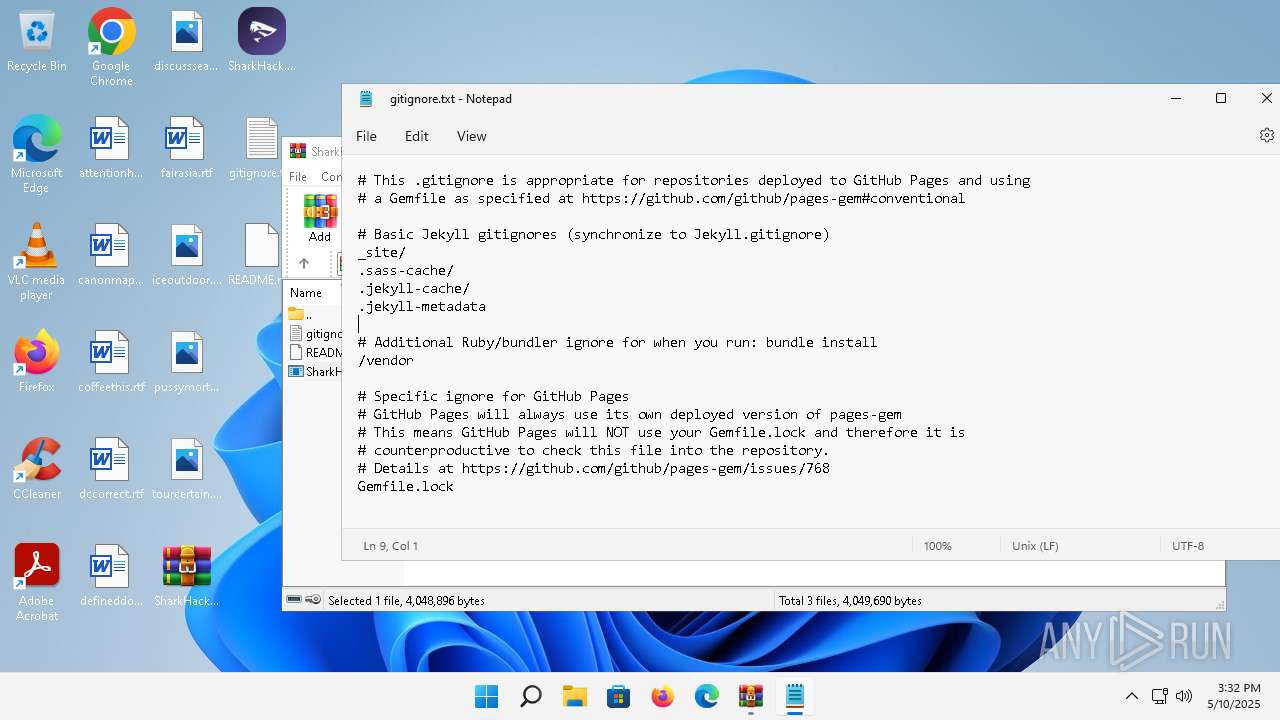Click the '.sass-cache/' line in editor
This screenshot has height=720, width=1280.
click(405, 271)
